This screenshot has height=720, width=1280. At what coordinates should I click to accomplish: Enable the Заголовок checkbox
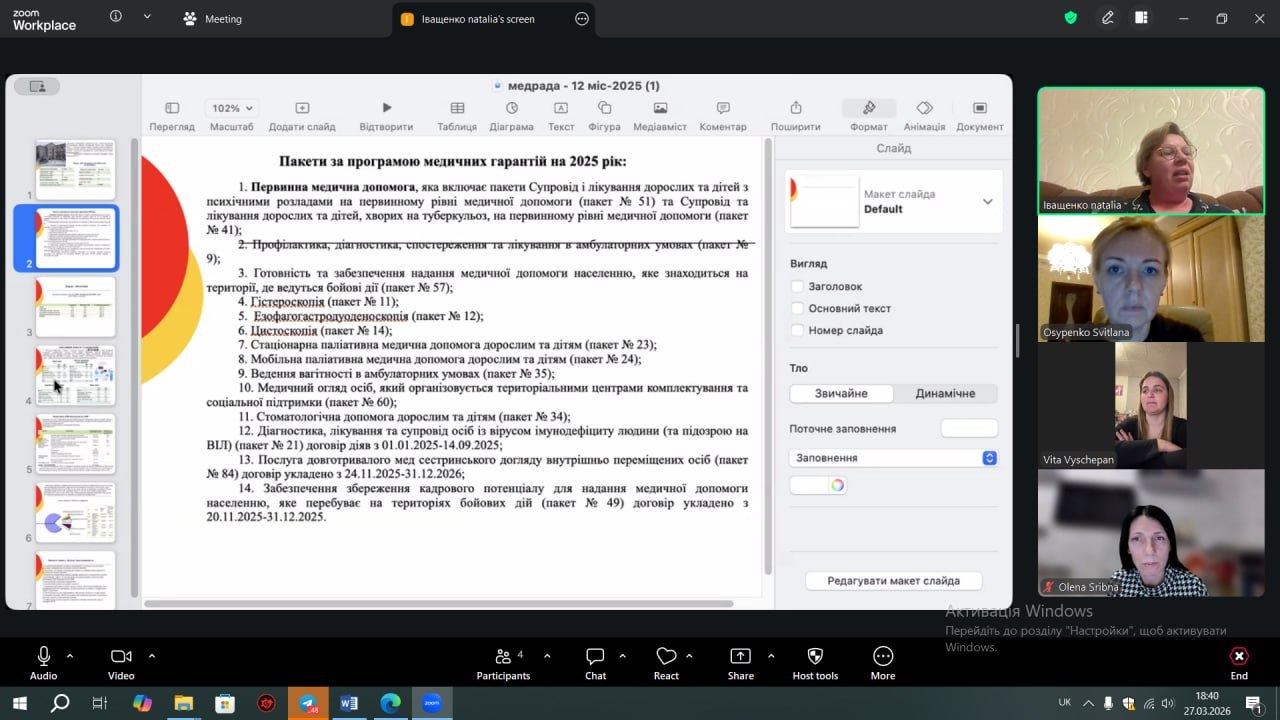point(797,287)
